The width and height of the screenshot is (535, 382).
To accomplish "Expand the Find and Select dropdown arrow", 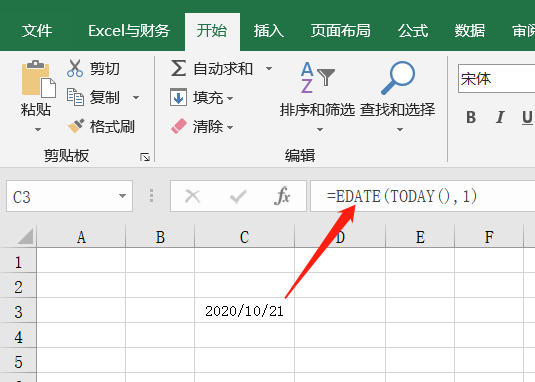I will [x=400, y=130].
